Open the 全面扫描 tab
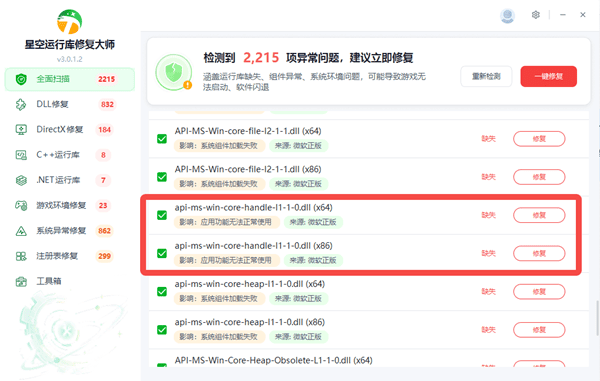This screenshot has height=381, width=600. 70,79
